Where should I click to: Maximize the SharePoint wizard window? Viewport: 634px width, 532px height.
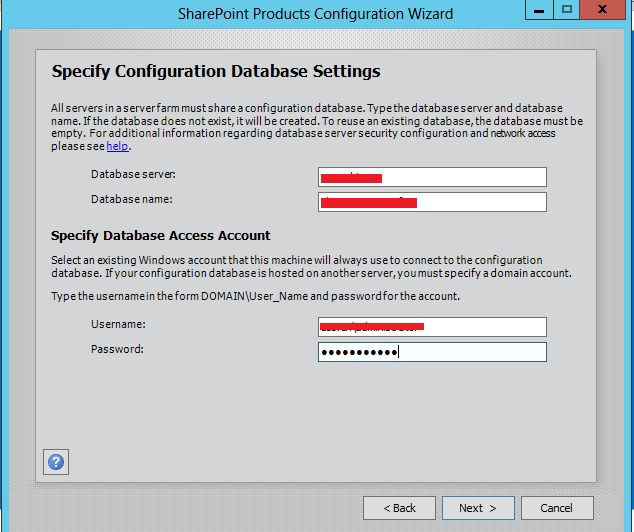point(566,10)
